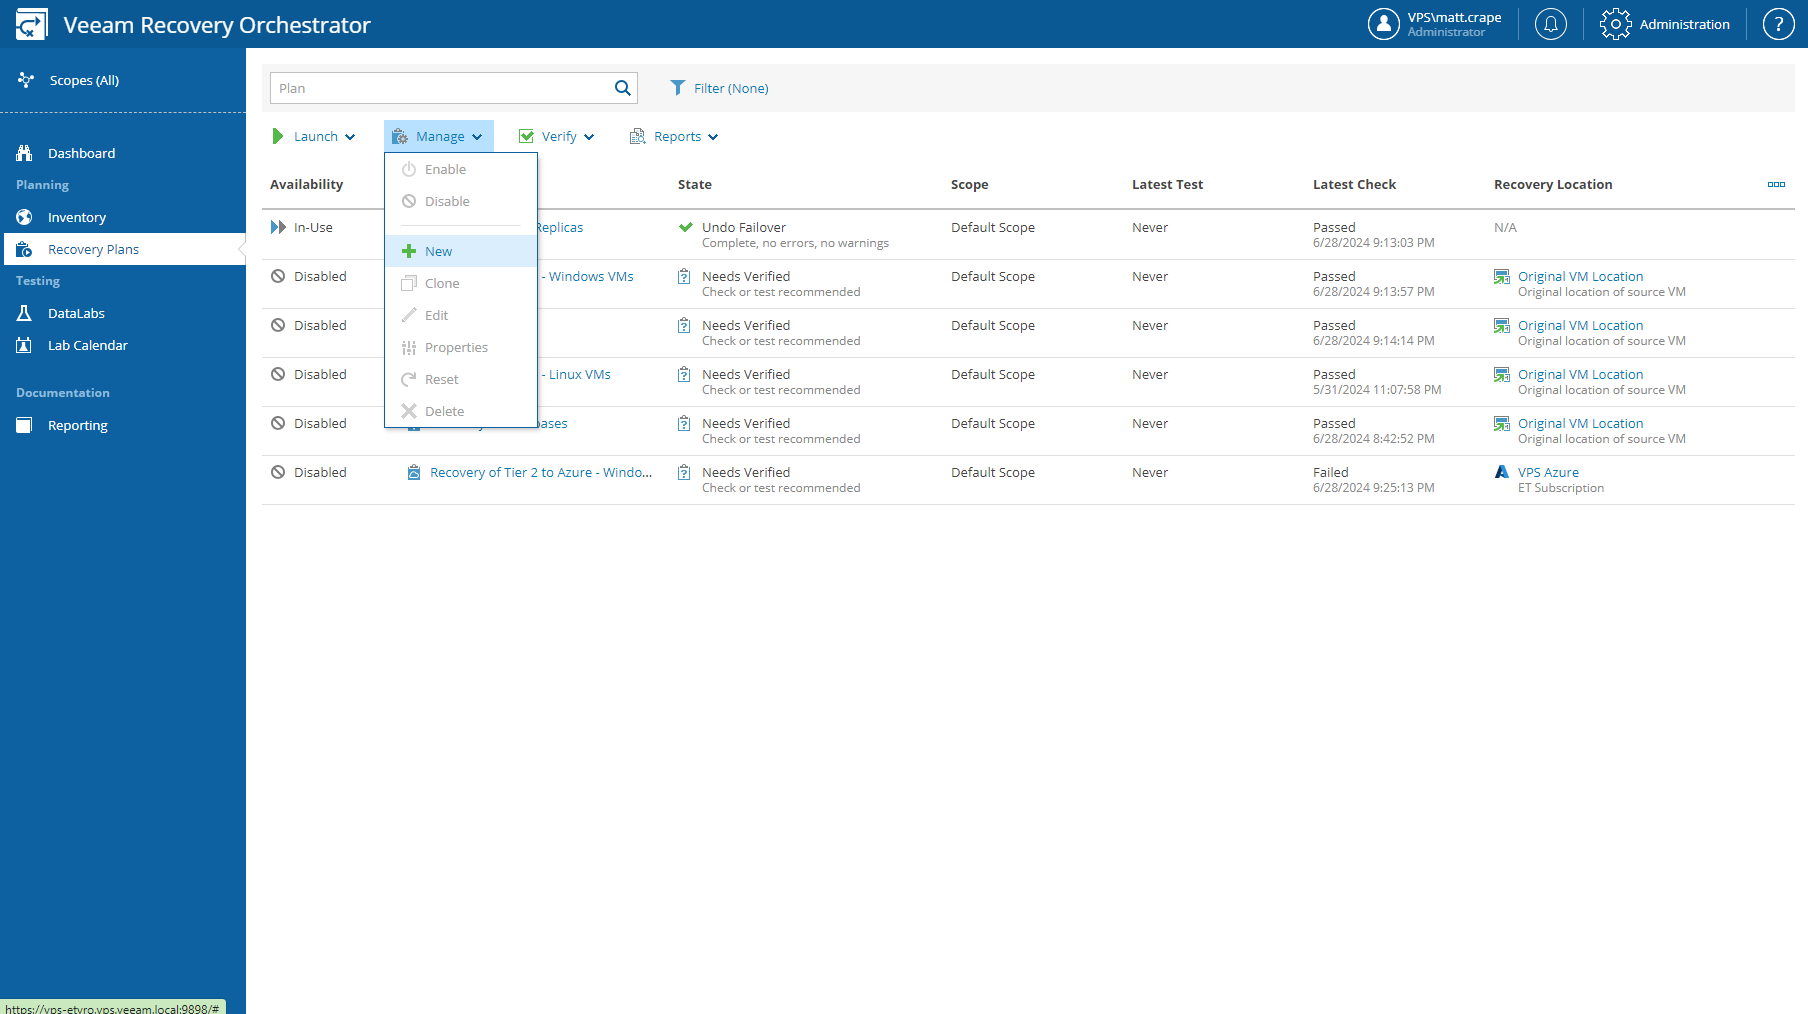Click the user profile avatar icon

pos(1383,24)
